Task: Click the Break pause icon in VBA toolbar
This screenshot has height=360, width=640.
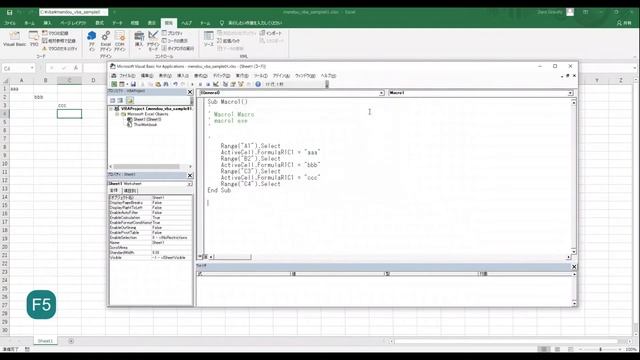Action: point(200,84)
